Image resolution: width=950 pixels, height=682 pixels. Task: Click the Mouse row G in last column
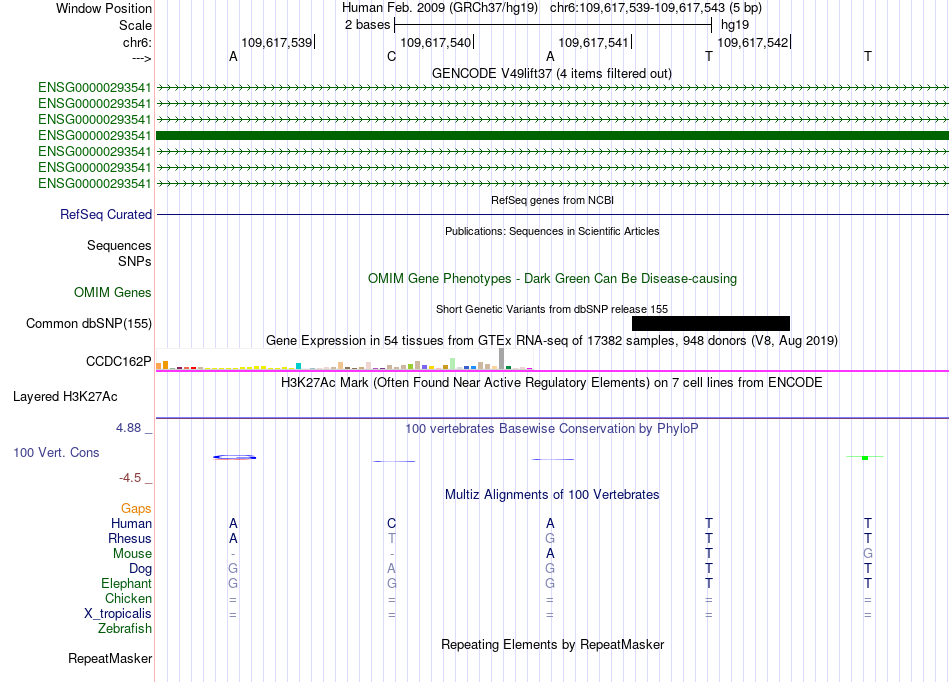click(868, 554)
